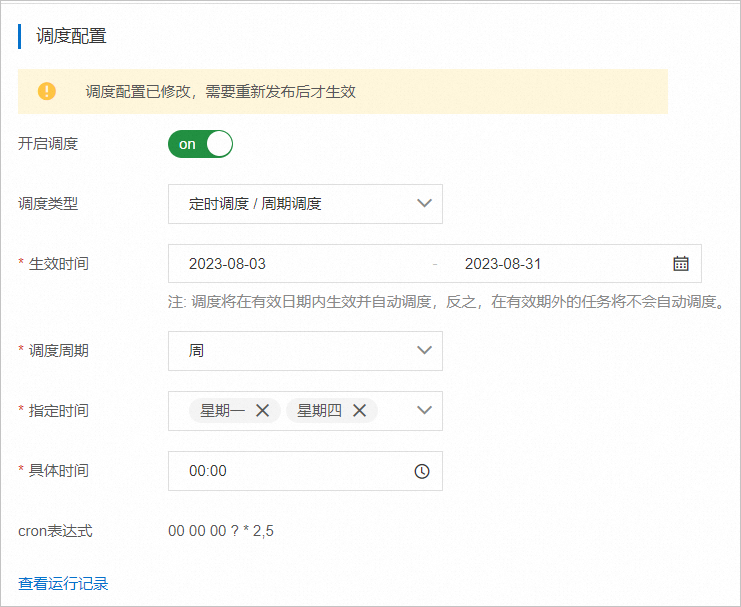This screenshot has height=607, width=741.
Task: Remove the 星期一 tag
Action: 263,410
